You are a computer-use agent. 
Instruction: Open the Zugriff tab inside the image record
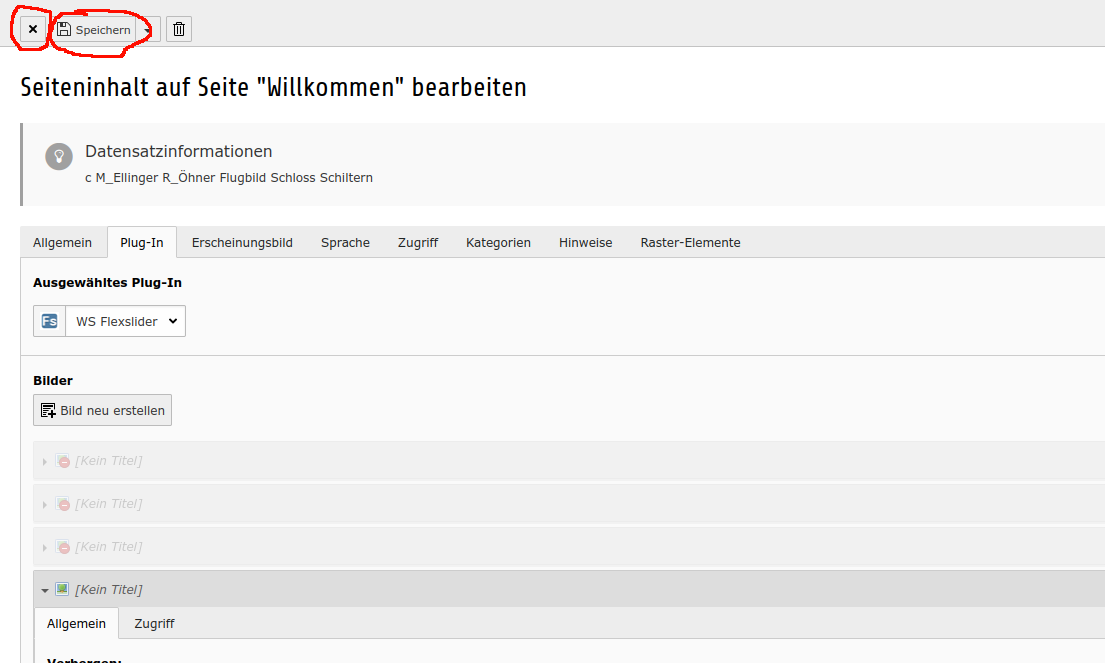pos(154,623)
